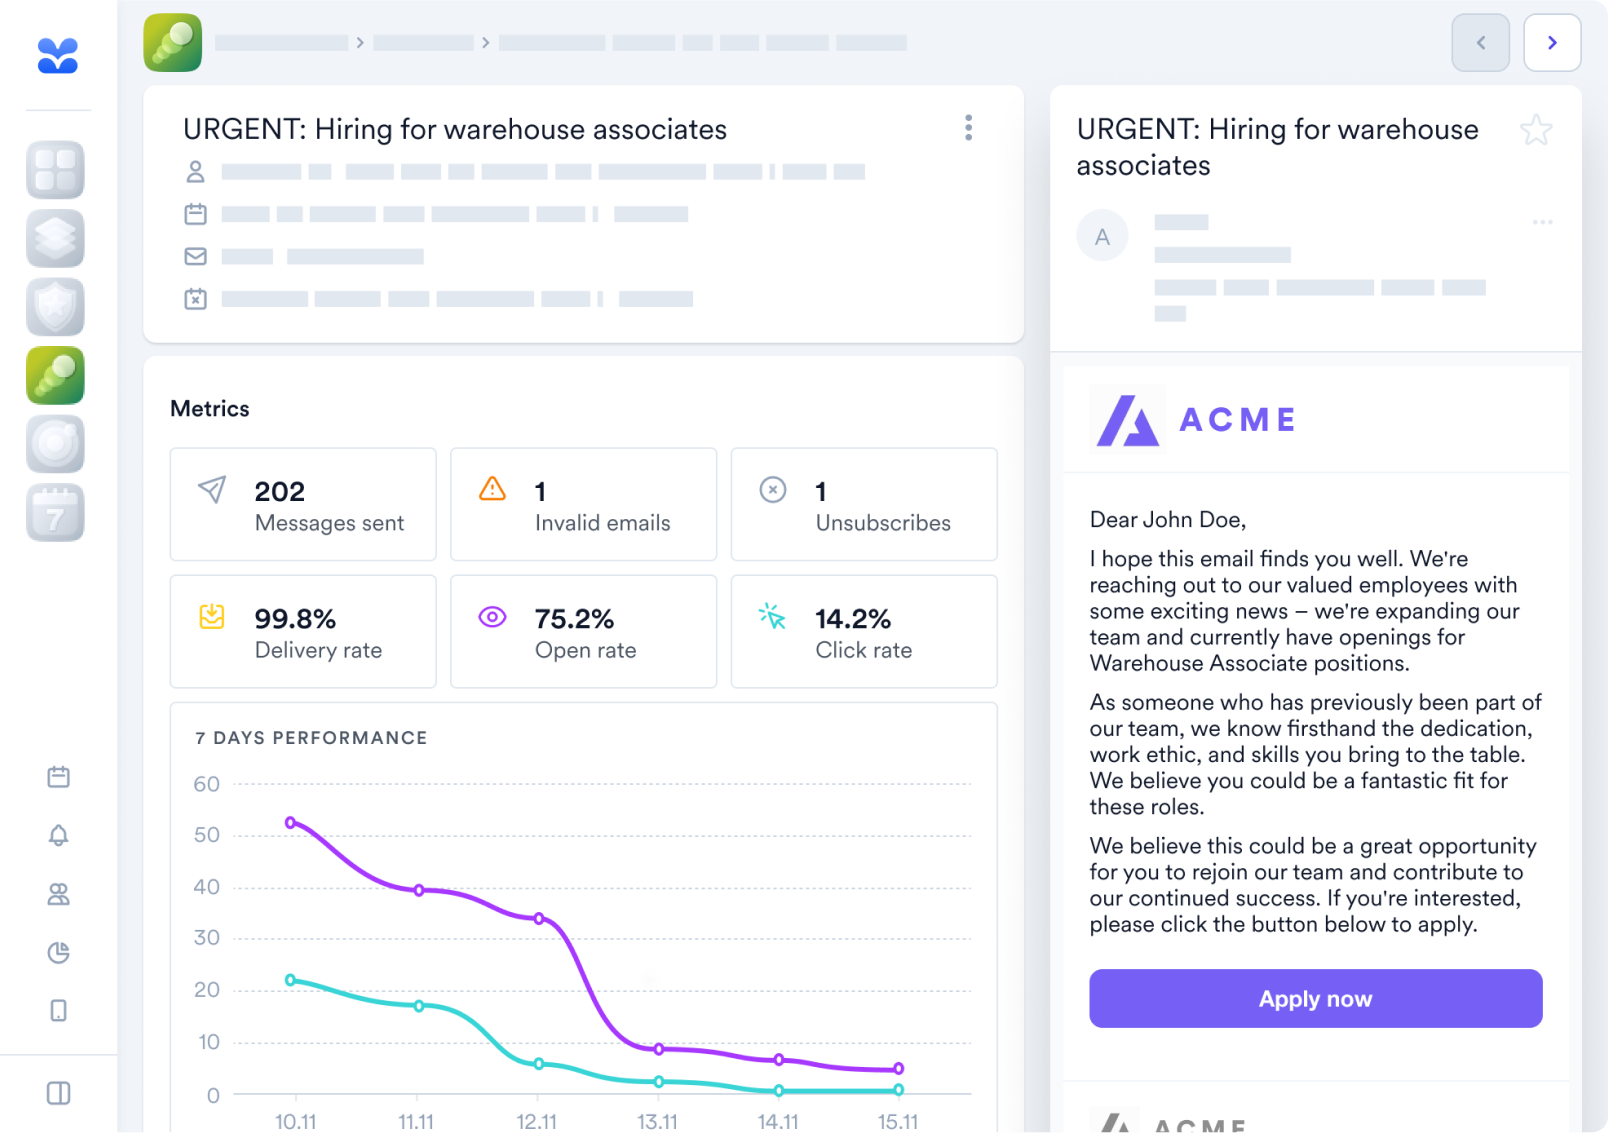Screen dimensions: 1608x1133
Task: Click the Open rate metric card
Action: 583,632
